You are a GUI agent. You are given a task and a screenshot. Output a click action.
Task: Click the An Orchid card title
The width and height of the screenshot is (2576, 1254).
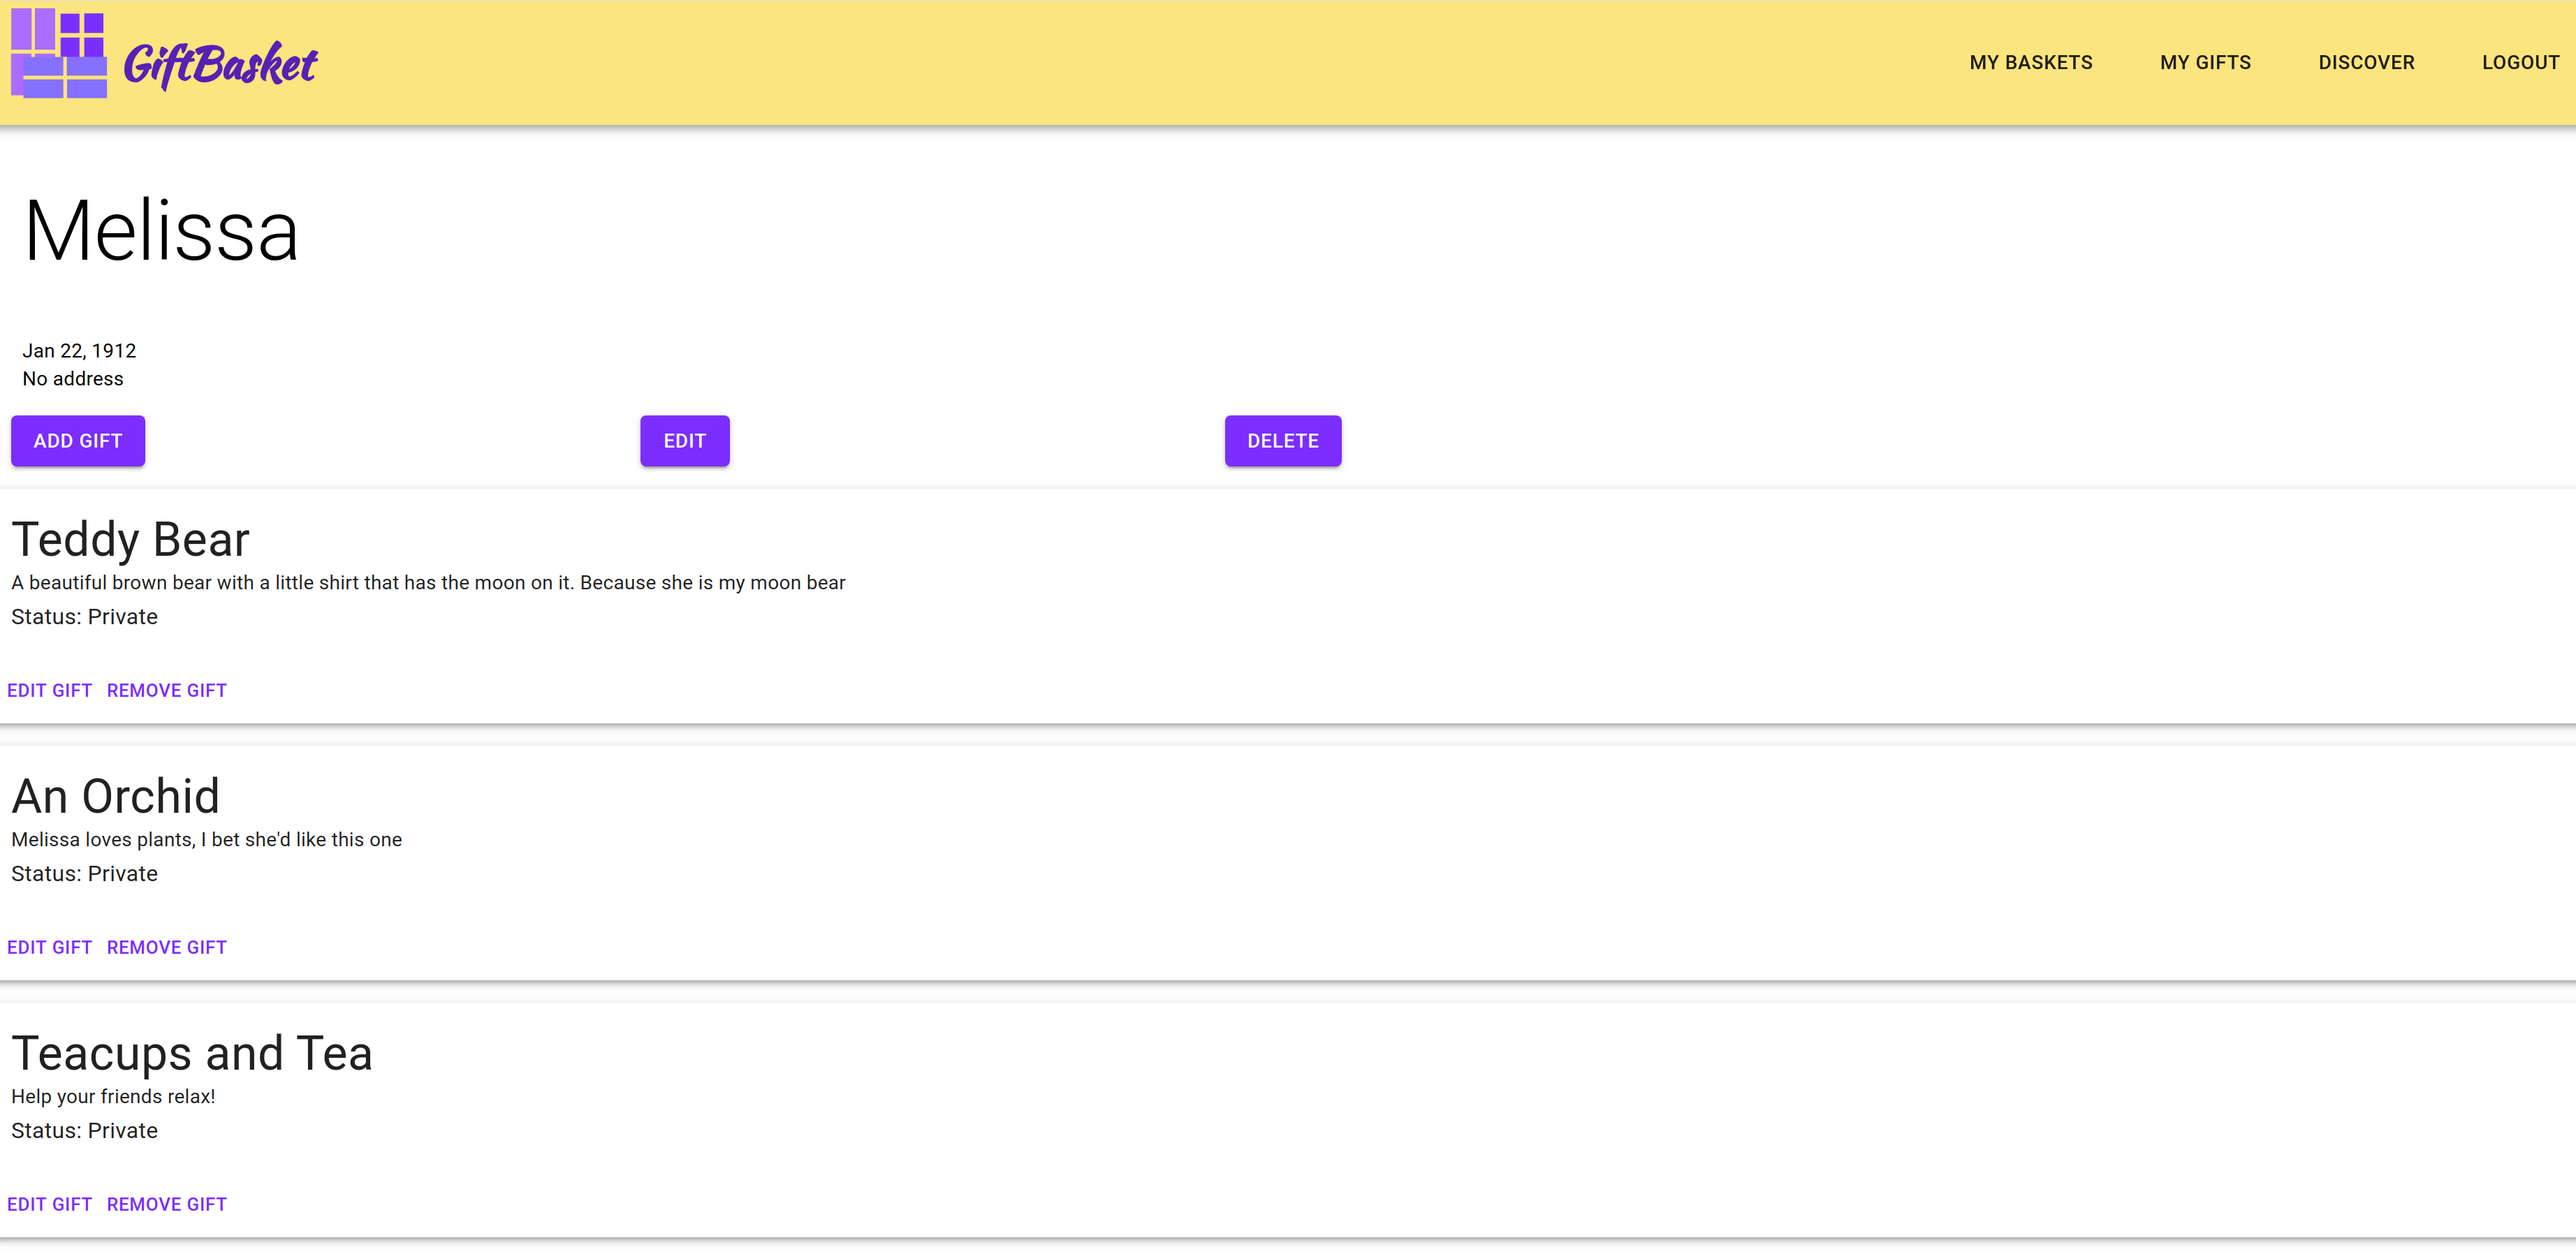pyautogui.click(x=115, y=797)
